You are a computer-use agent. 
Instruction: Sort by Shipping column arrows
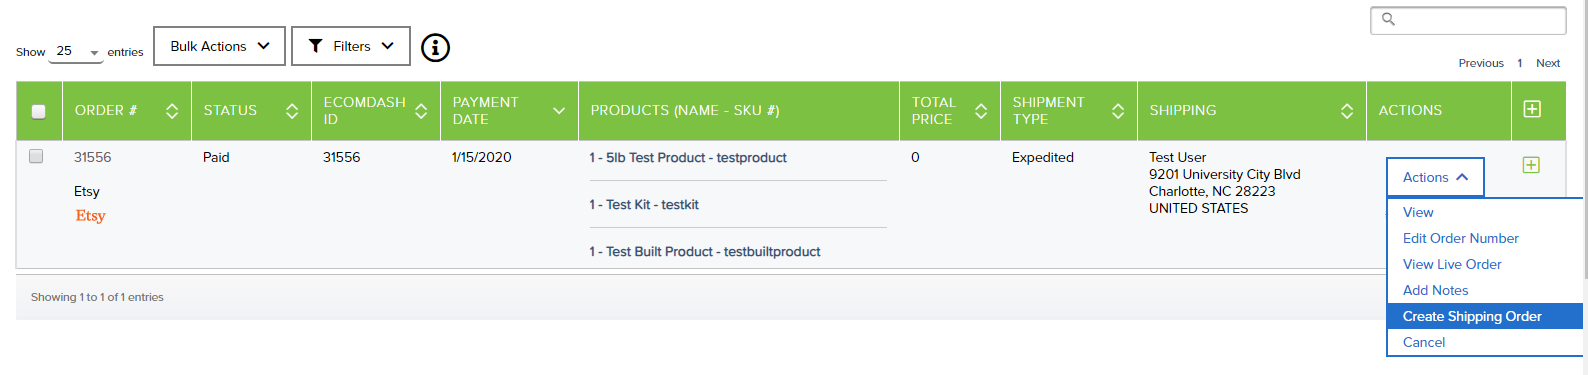point(1347,111)
